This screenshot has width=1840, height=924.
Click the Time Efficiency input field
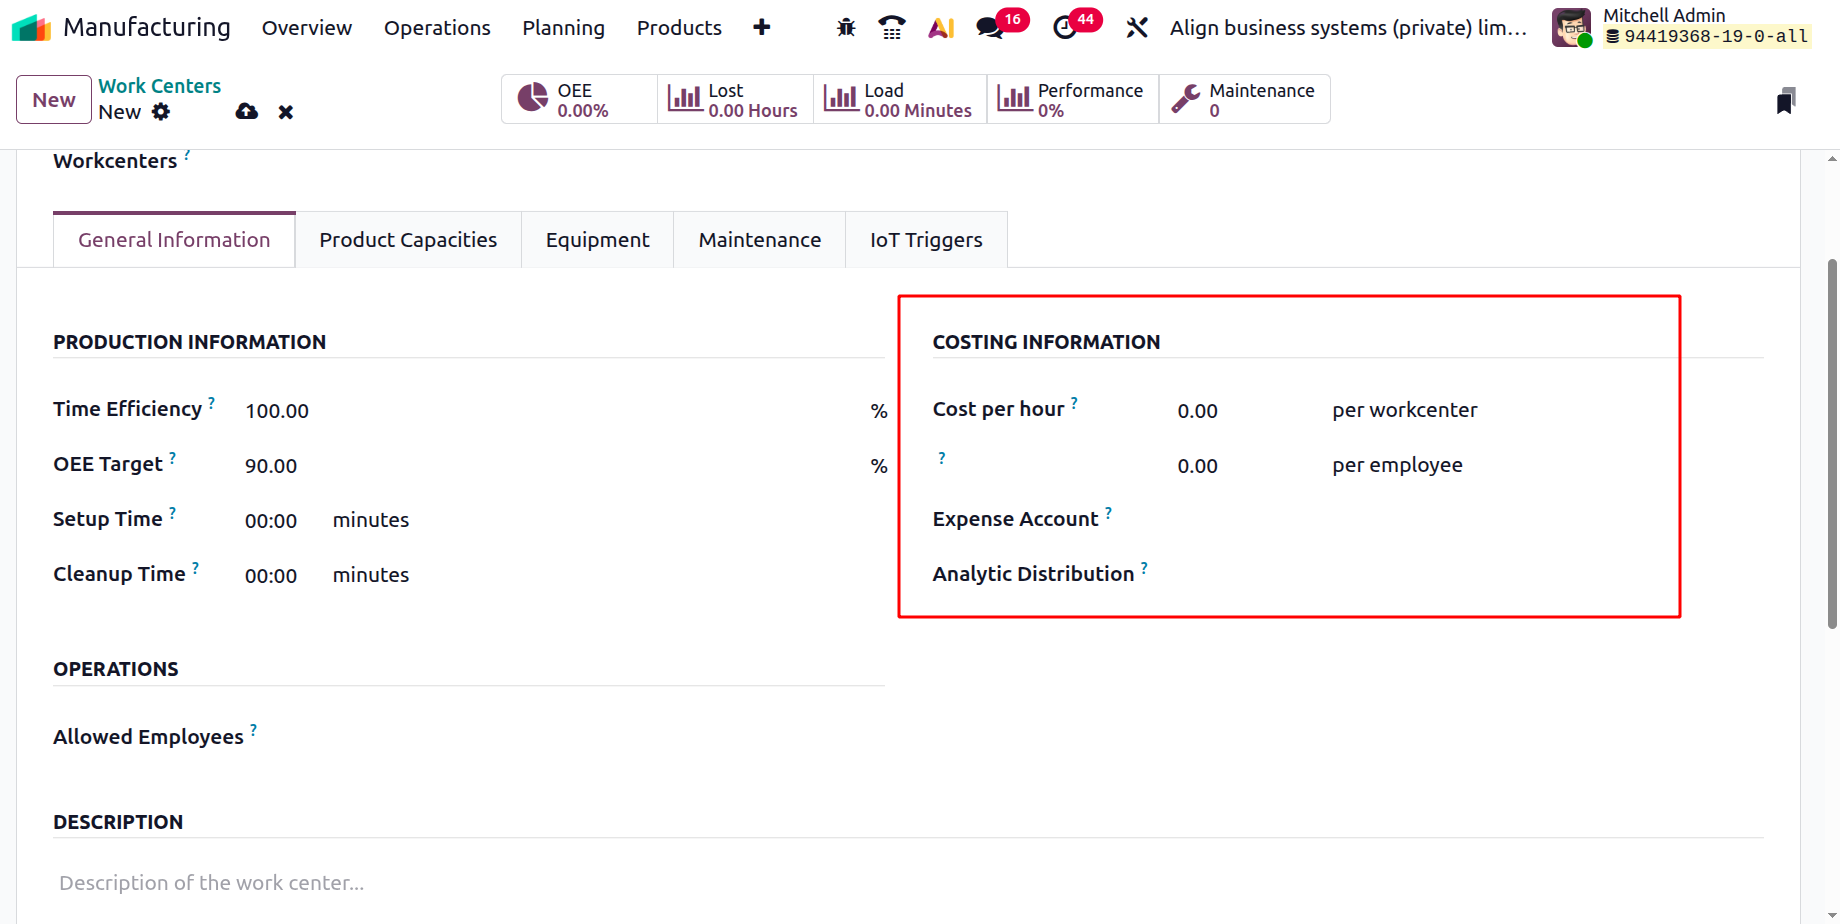coord(550,411)
